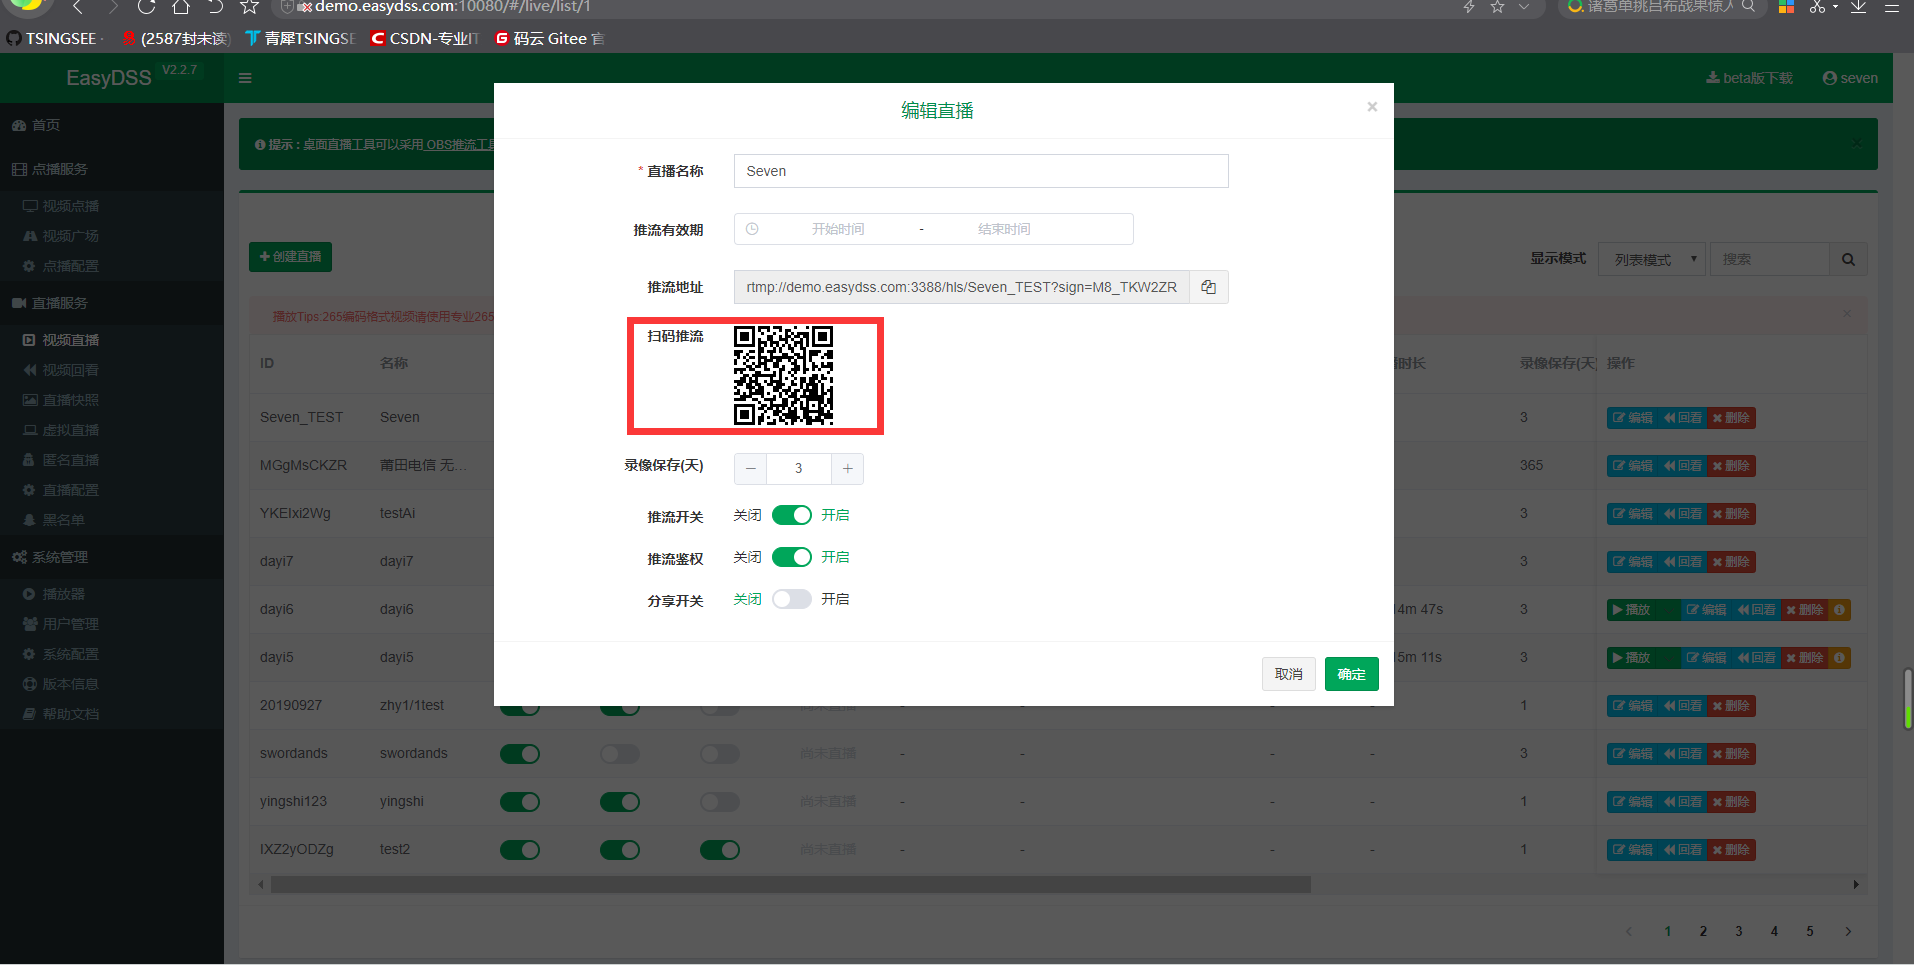Screen dimensions: 1914x965
Task: Toggle the 推流开关 switch
Action: point(791,515)
